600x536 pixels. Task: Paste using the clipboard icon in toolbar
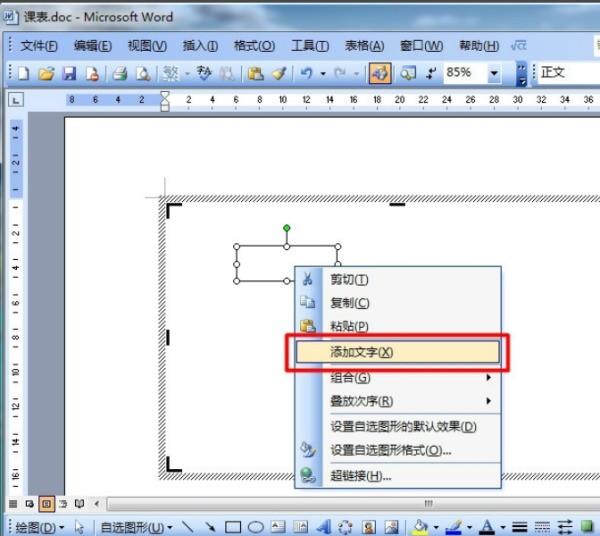(x=256, y=73)
